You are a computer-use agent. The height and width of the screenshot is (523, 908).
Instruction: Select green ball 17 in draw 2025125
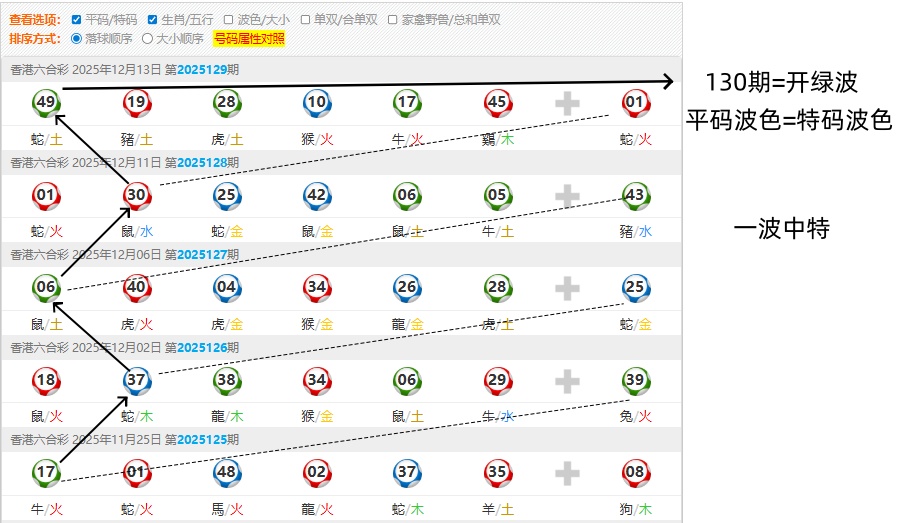pyautogui.click(x=46, y=473)
